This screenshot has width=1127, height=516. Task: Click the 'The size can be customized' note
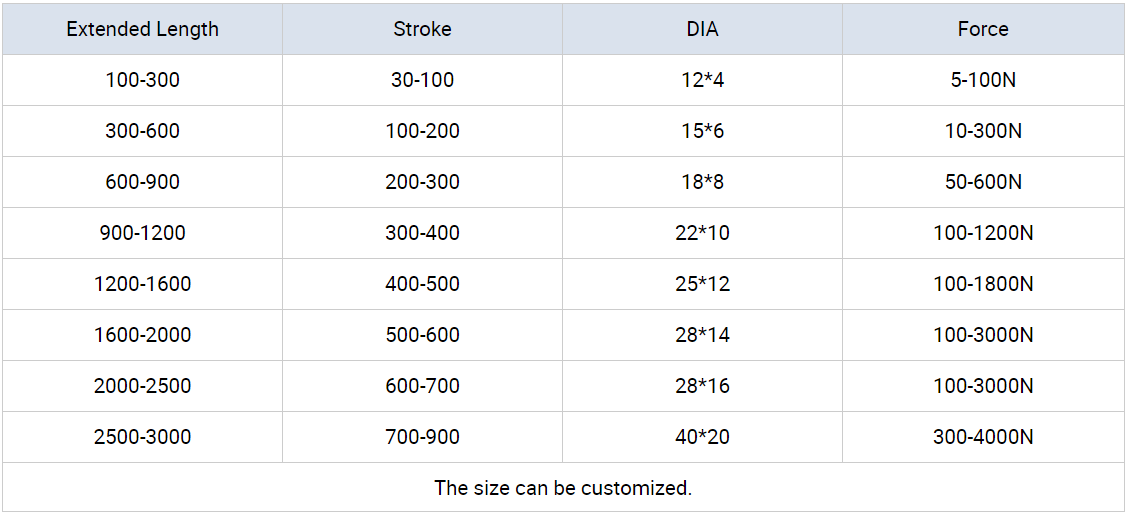[563, 488]
